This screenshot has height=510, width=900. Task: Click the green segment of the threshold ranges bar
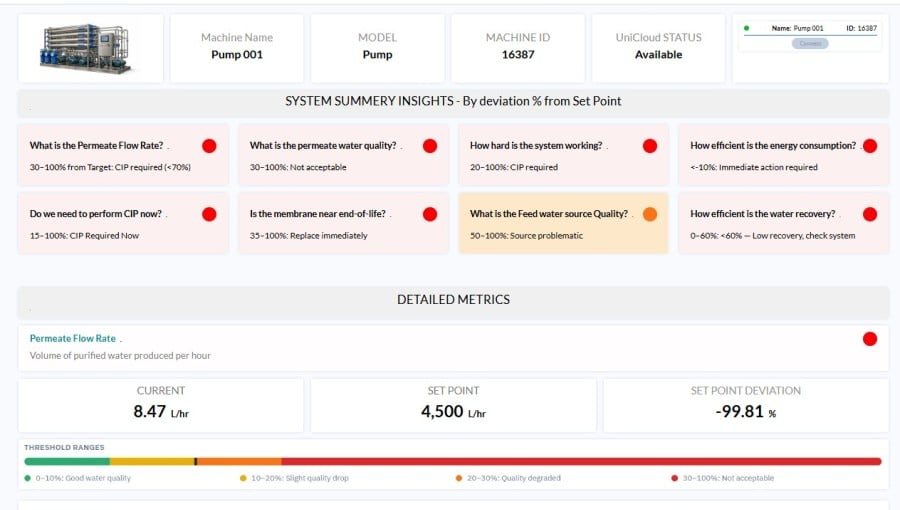point(66,461)
